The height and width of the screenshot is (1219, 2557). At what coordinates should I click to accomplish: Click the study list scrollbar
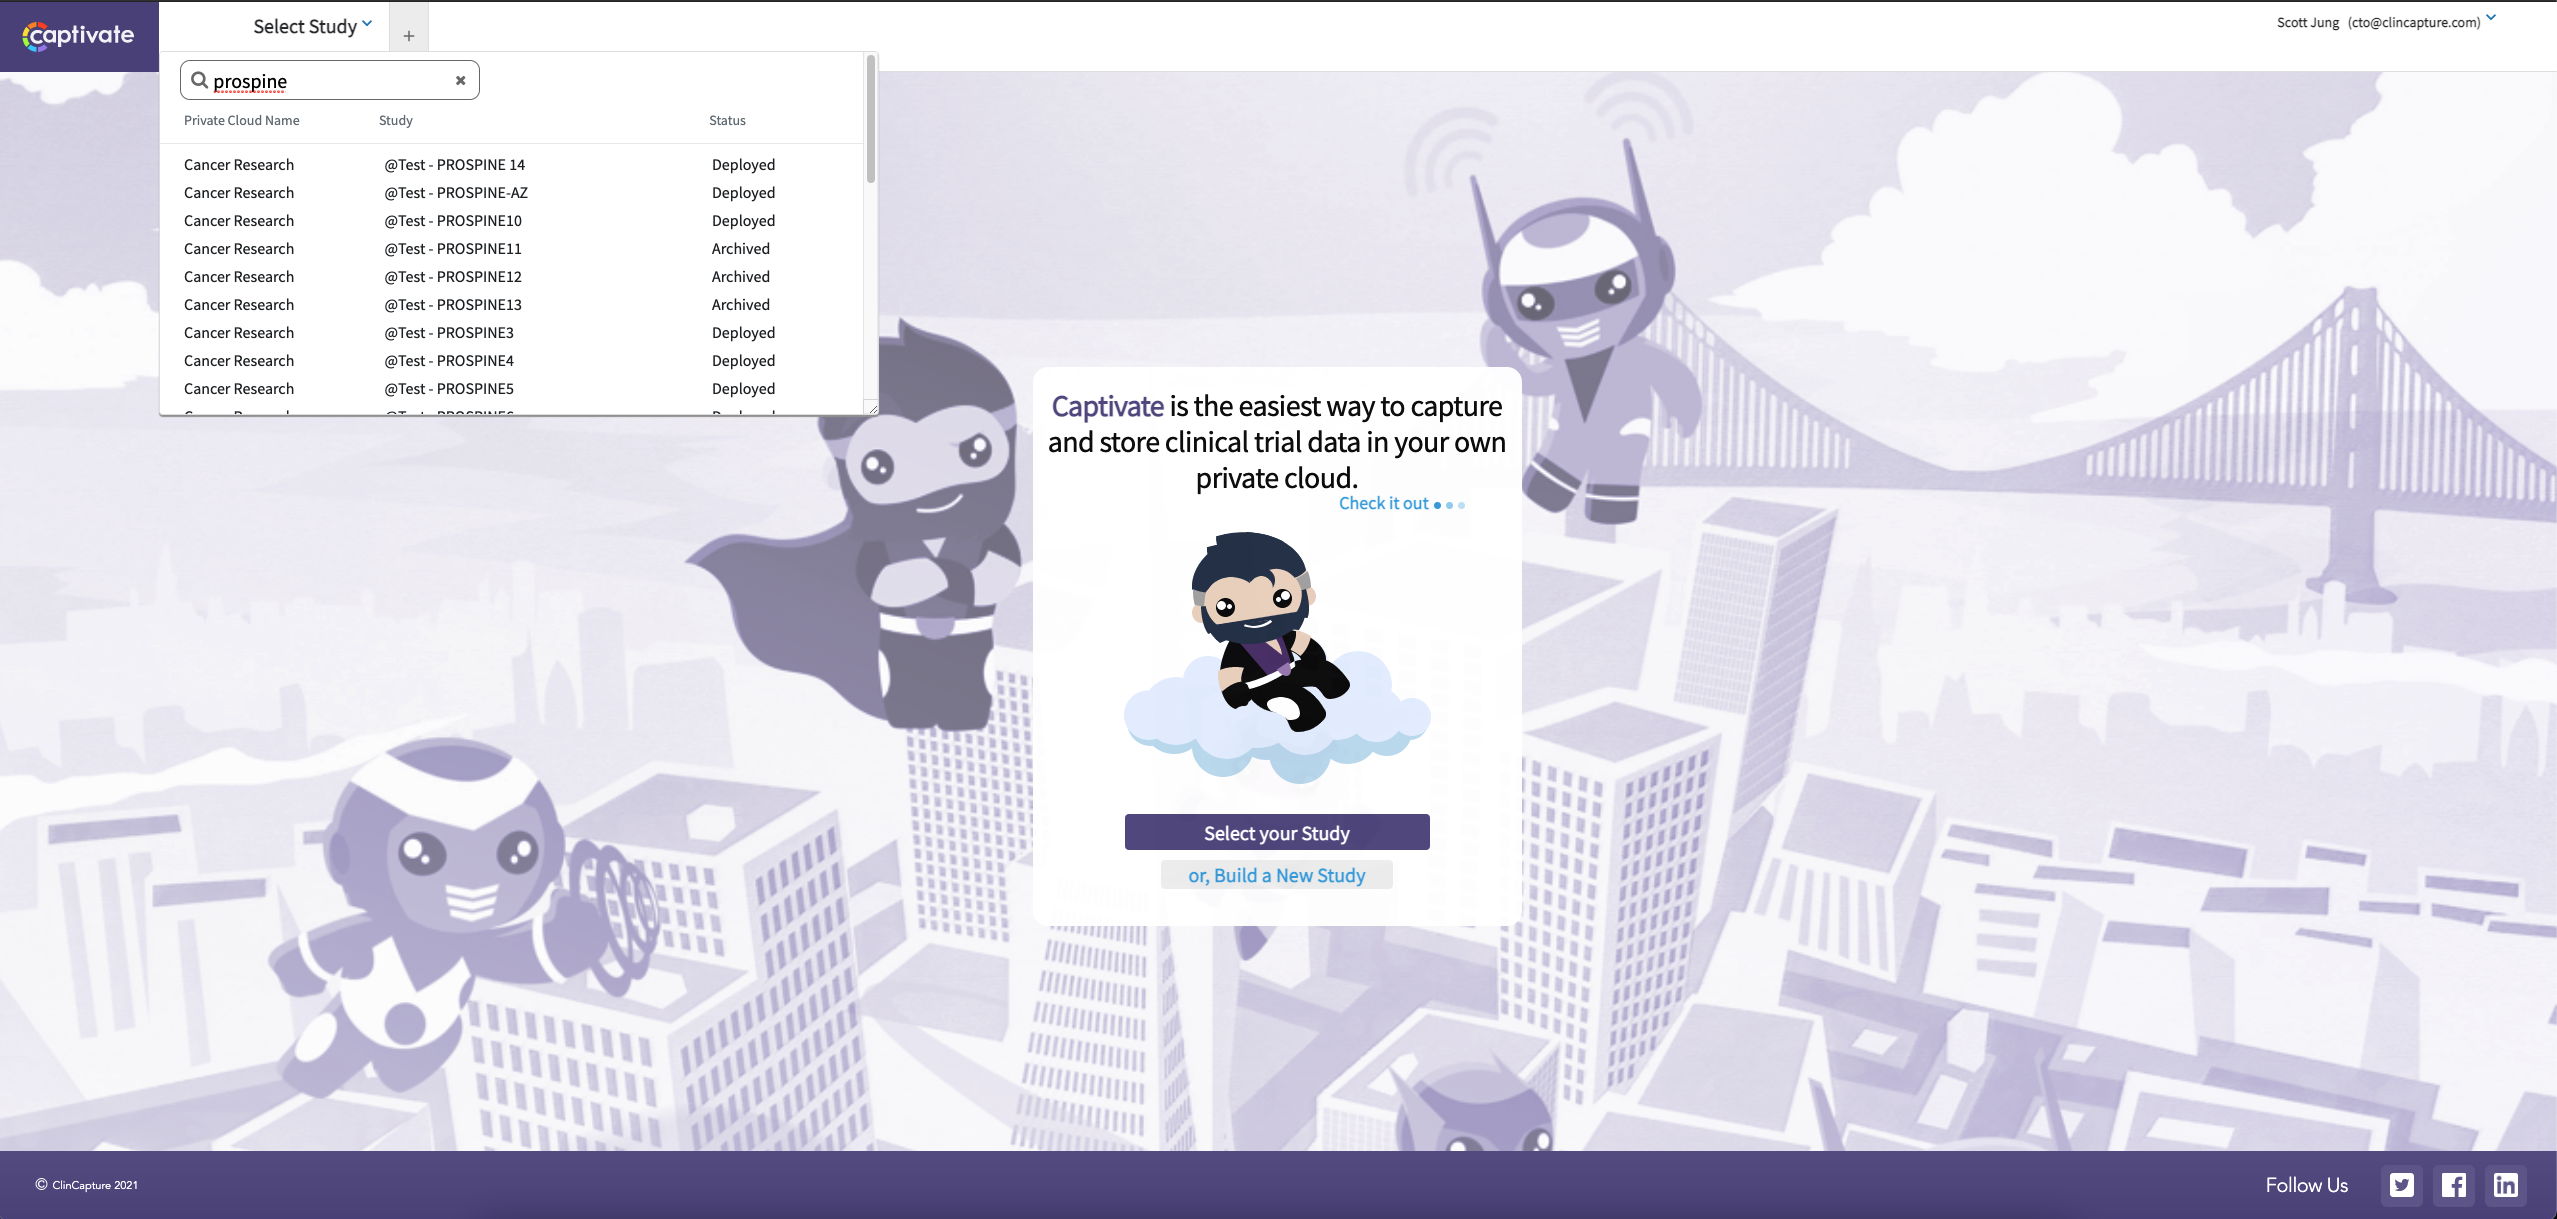click(x=870, y=120)
